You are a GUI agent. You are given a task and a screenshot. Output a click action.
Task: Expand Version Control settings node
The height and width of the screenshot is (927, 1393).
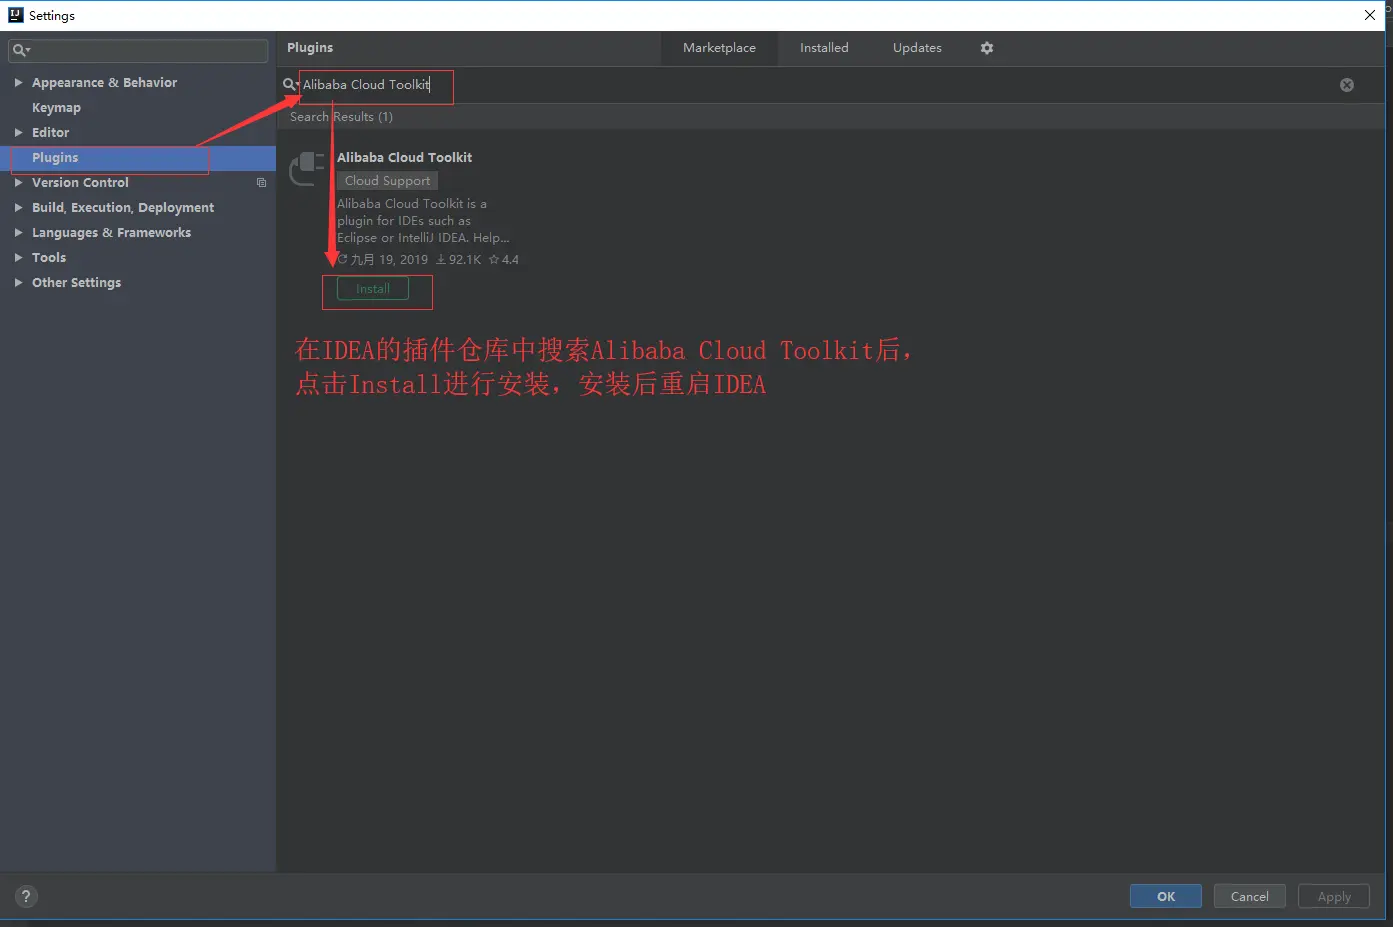click(x=18, y=183)
